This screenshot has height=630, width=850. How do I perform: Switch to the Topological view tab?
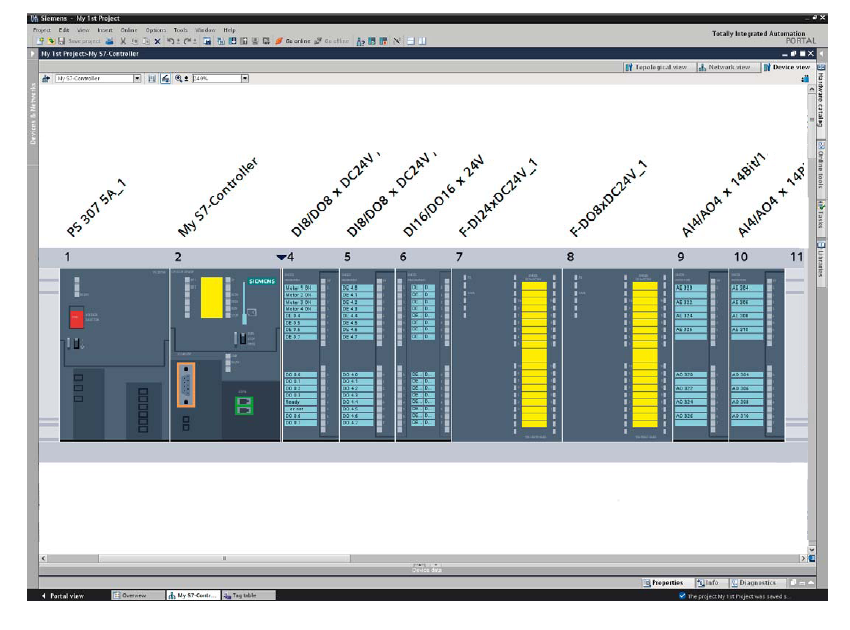click(x=657, y=67)
